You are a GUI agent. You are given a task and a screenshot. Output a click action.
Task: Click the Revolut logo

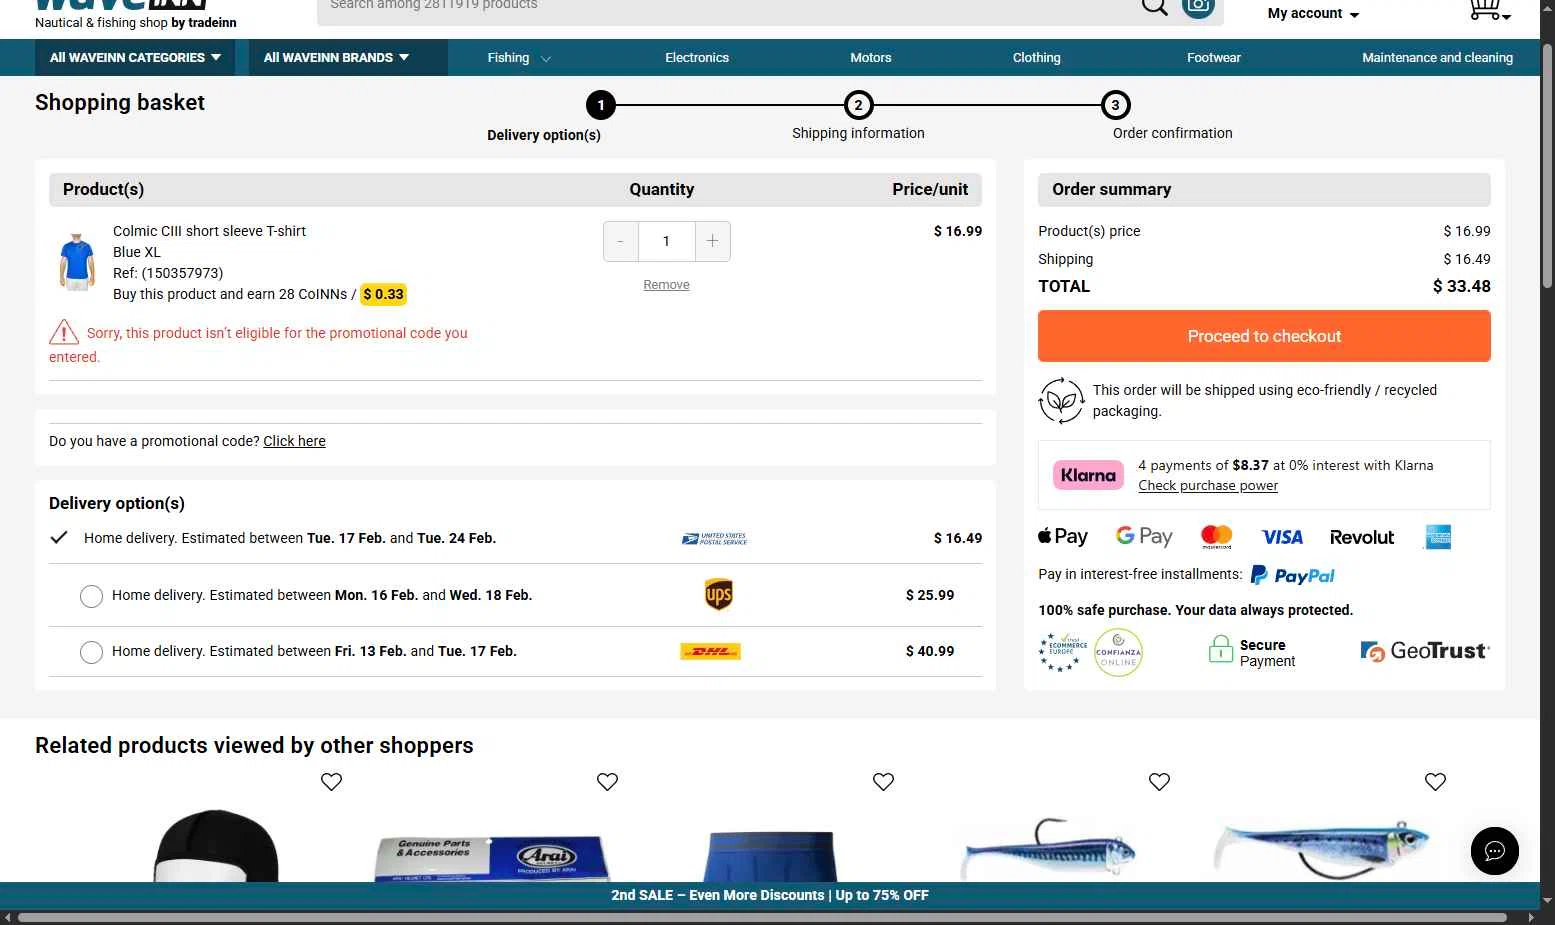pos(1362,537)
